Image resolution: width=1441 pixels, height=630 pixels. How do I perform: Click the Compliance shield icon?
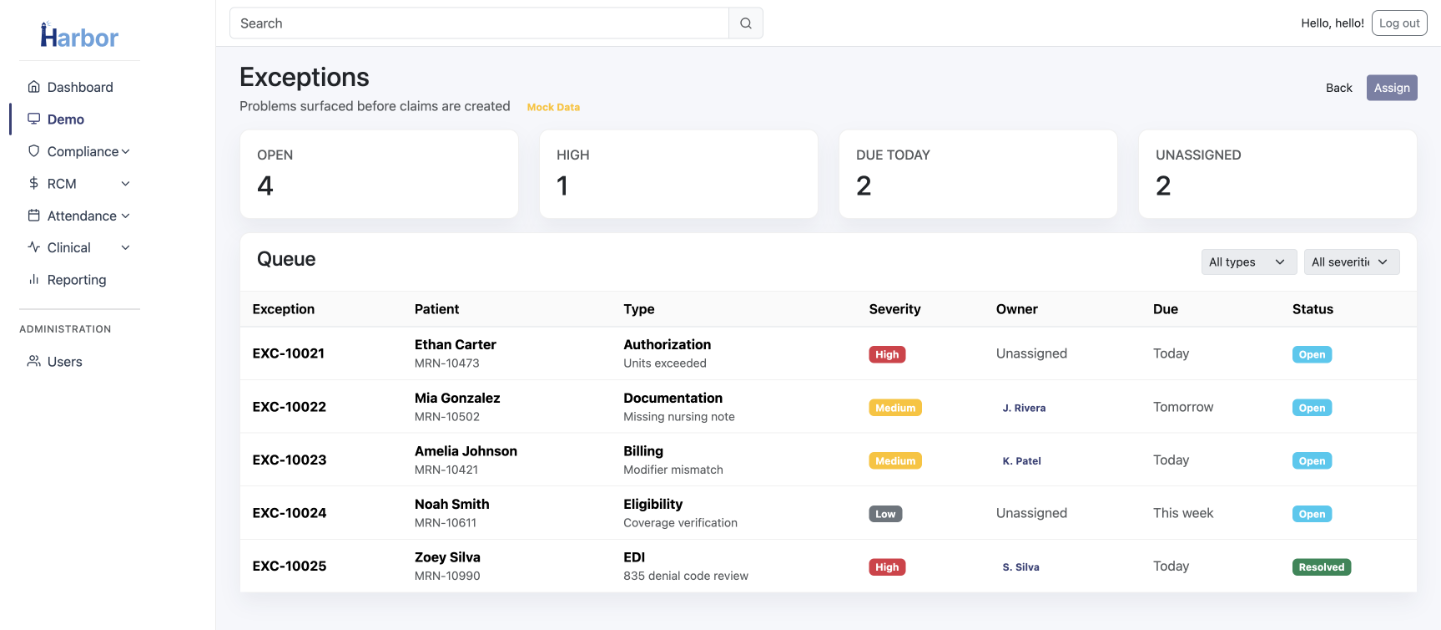pyautogui.click(x=35, y=151)
